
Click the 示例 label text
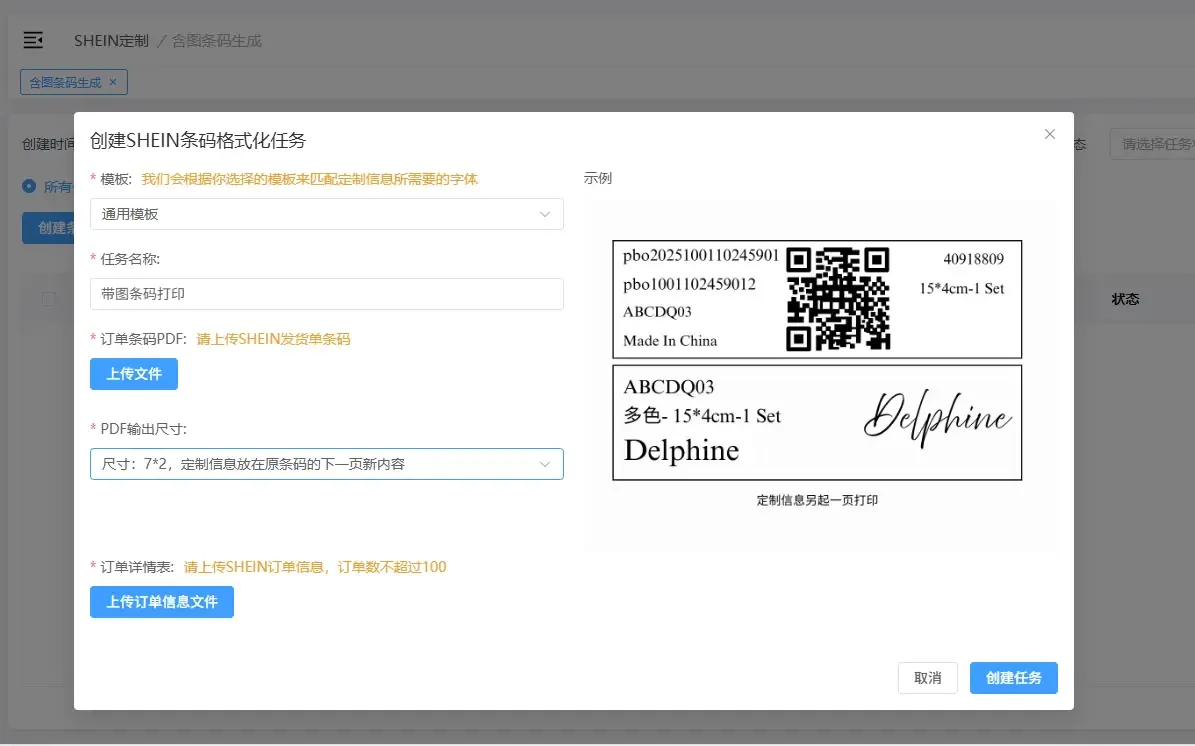(598, 178)
